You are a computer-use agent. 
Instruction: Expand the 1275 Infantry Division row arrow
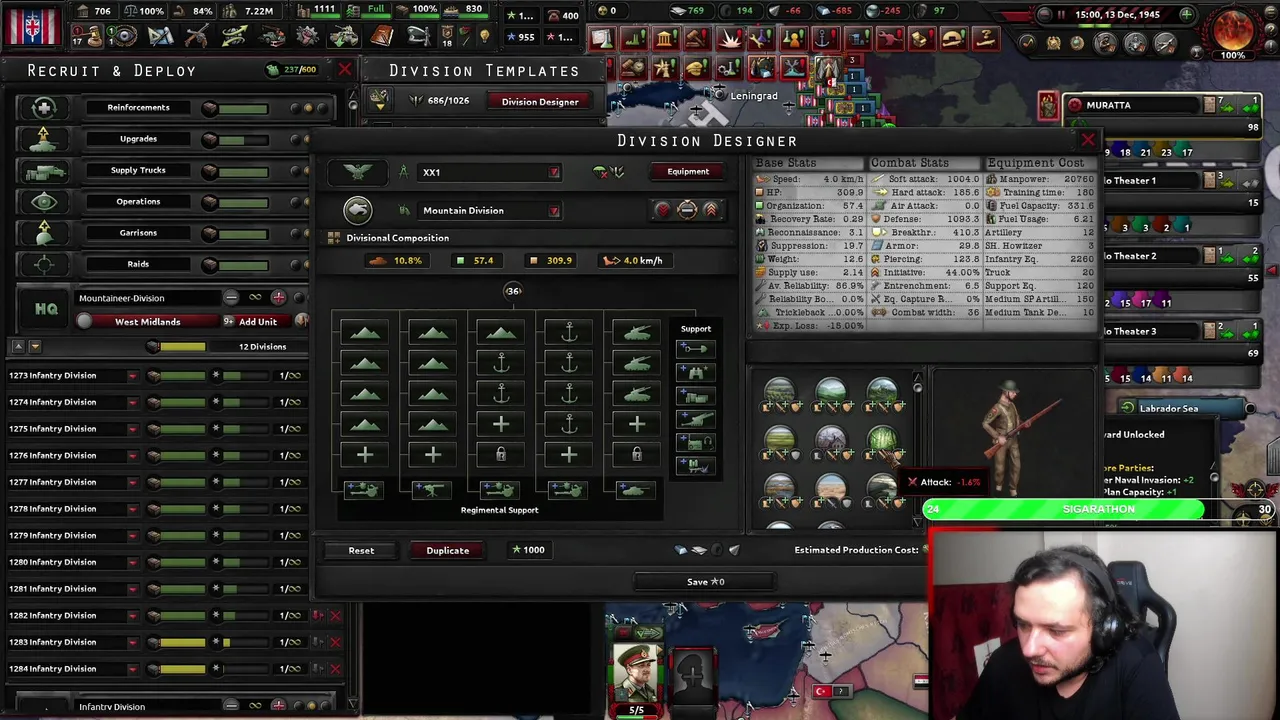[x=132, y=429]
